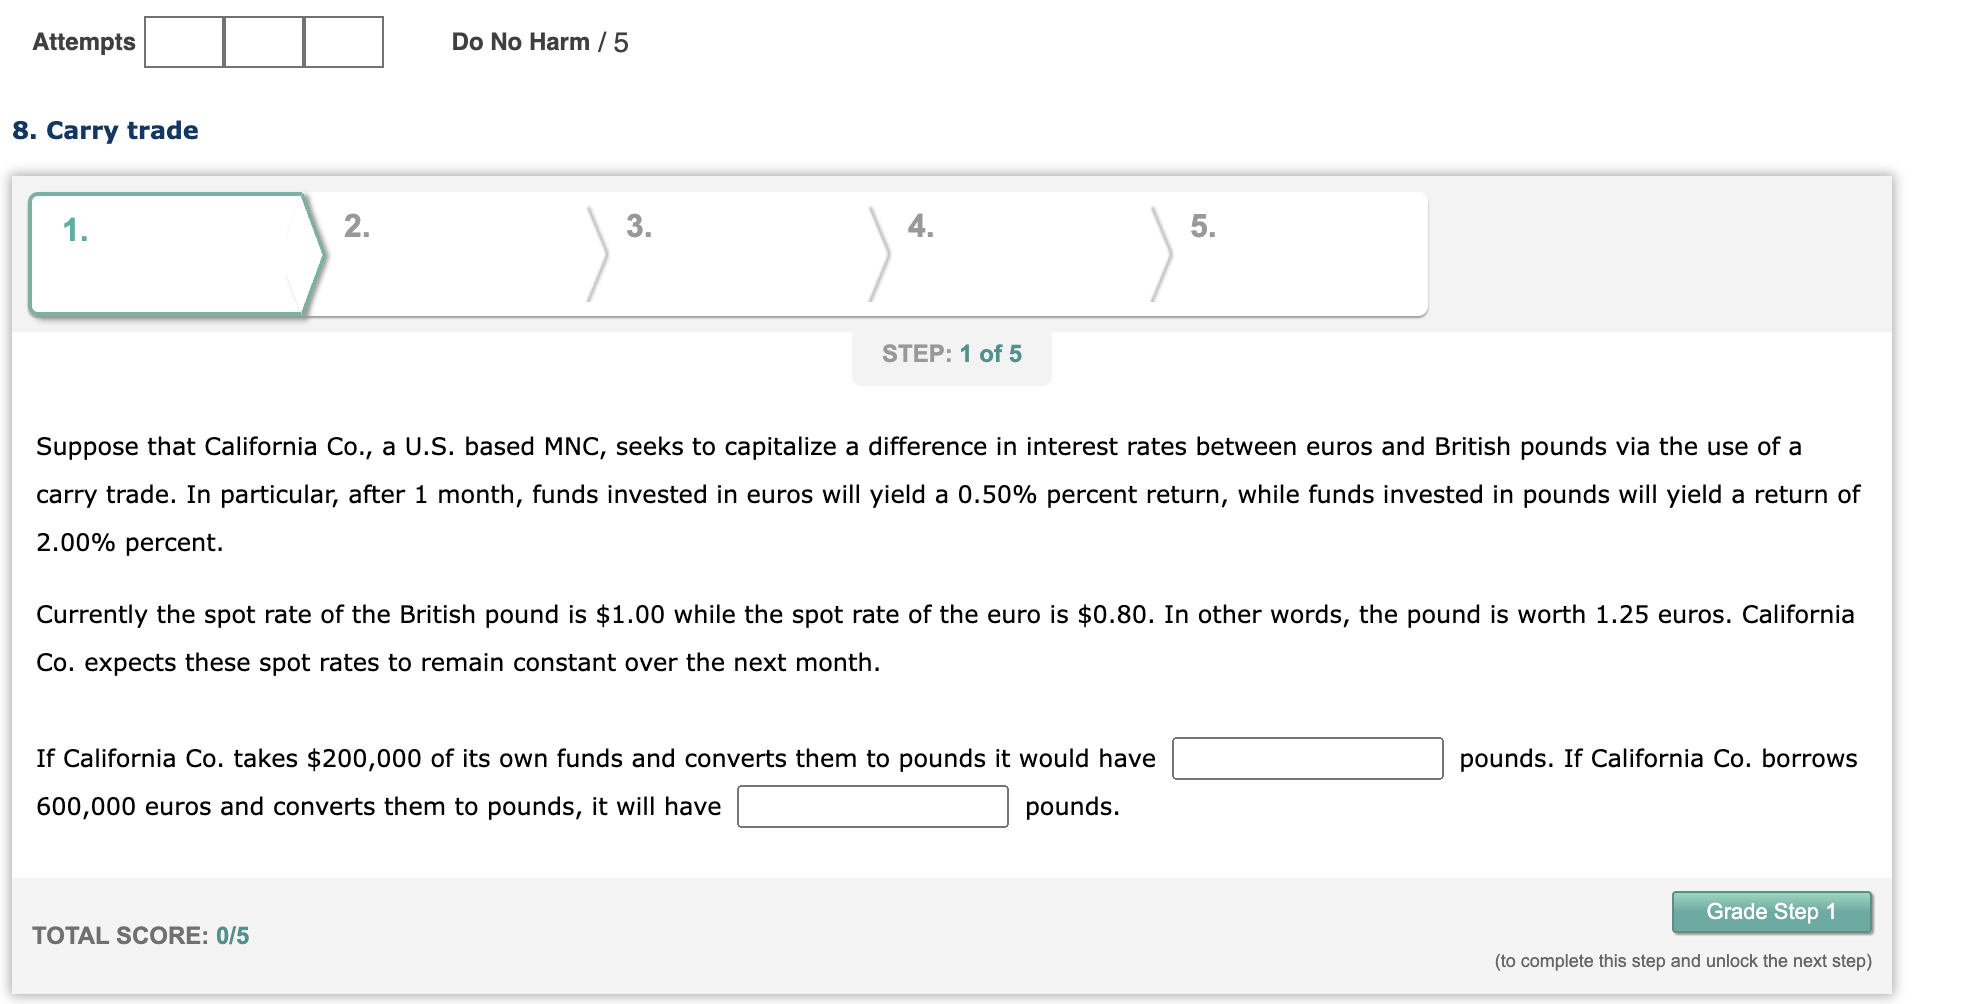Click the pounds input for 600,000 euros
The width and height of the screenshot is (1978, 1004).
(872, 806)
